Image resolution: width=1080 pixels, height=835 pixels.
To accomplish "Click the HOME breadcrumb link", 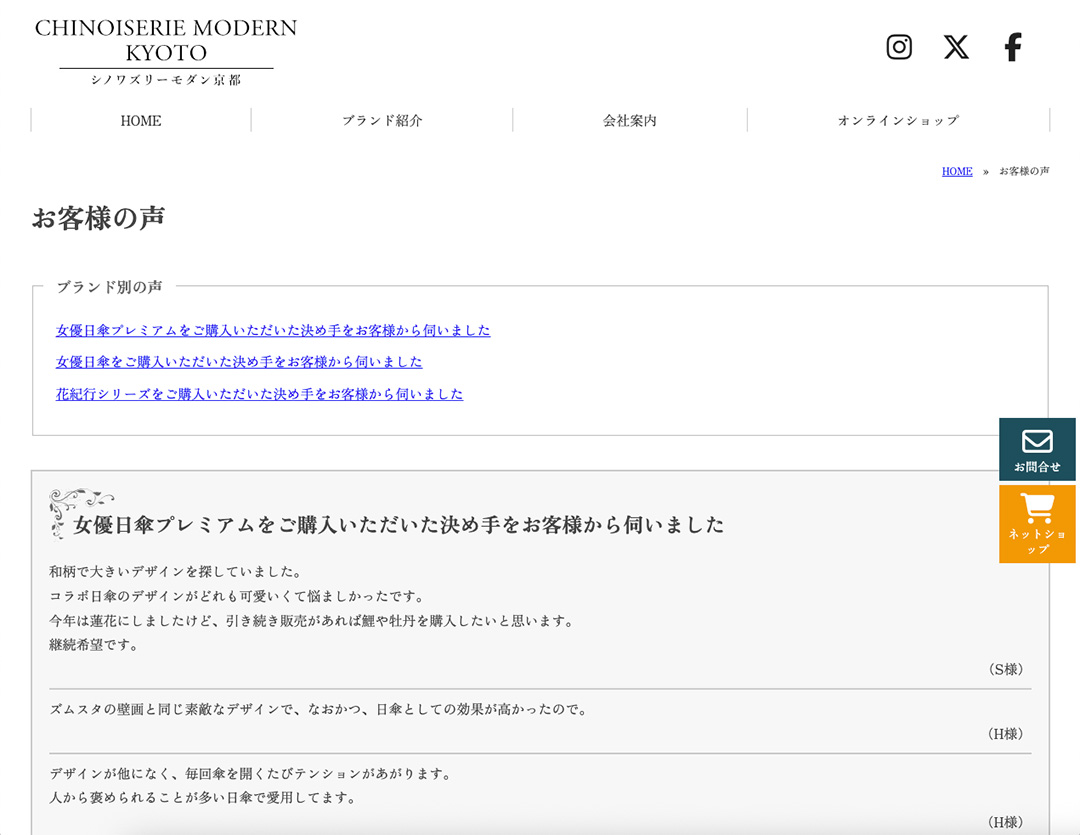I will tap(957, 172).
